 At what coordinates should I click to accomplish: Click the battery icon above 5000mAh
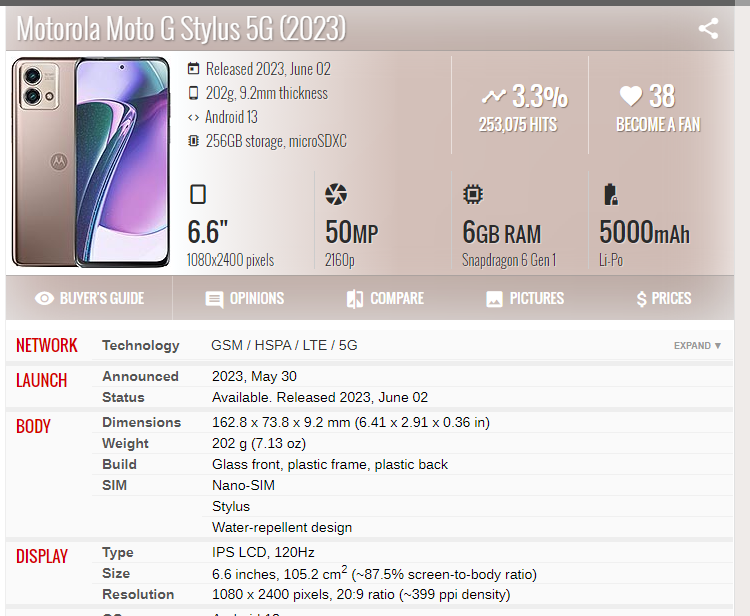(x=609, y=194)
